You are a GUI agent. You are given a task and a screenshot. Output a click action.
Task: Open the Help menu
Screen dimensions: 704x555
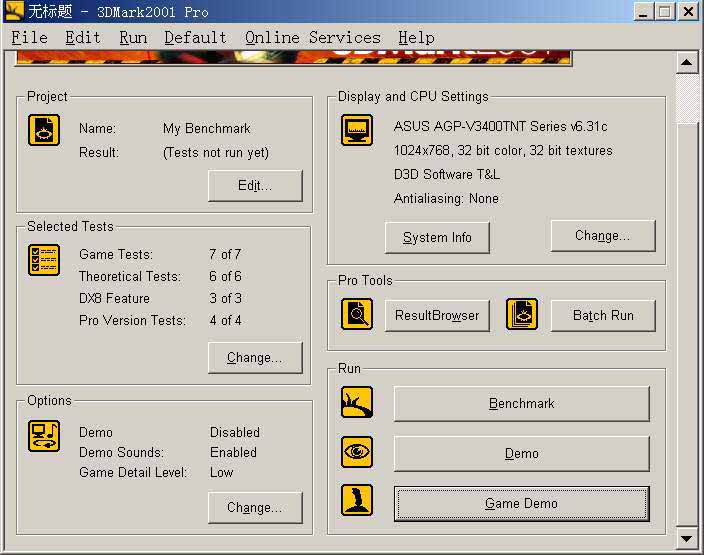[x=416, y=38]
